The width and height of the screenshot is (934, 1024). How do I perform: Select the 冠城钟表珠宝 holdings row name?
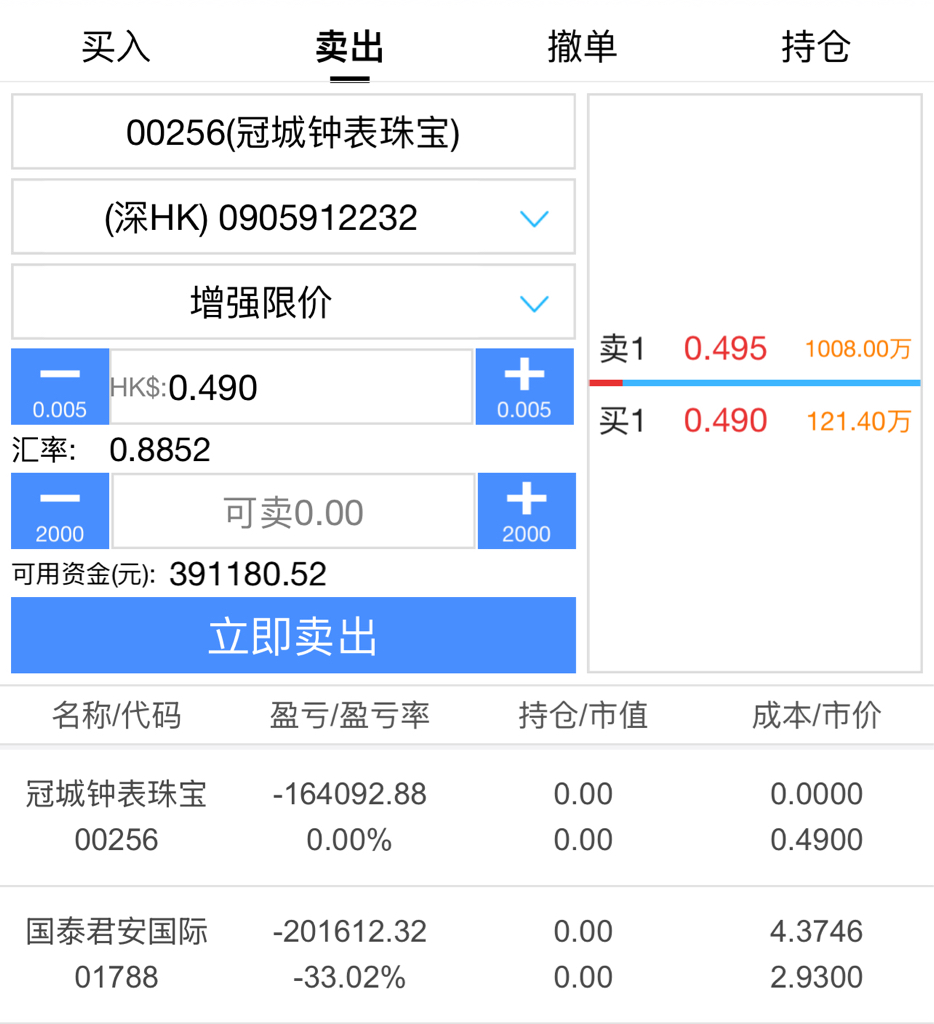(117, 794)
